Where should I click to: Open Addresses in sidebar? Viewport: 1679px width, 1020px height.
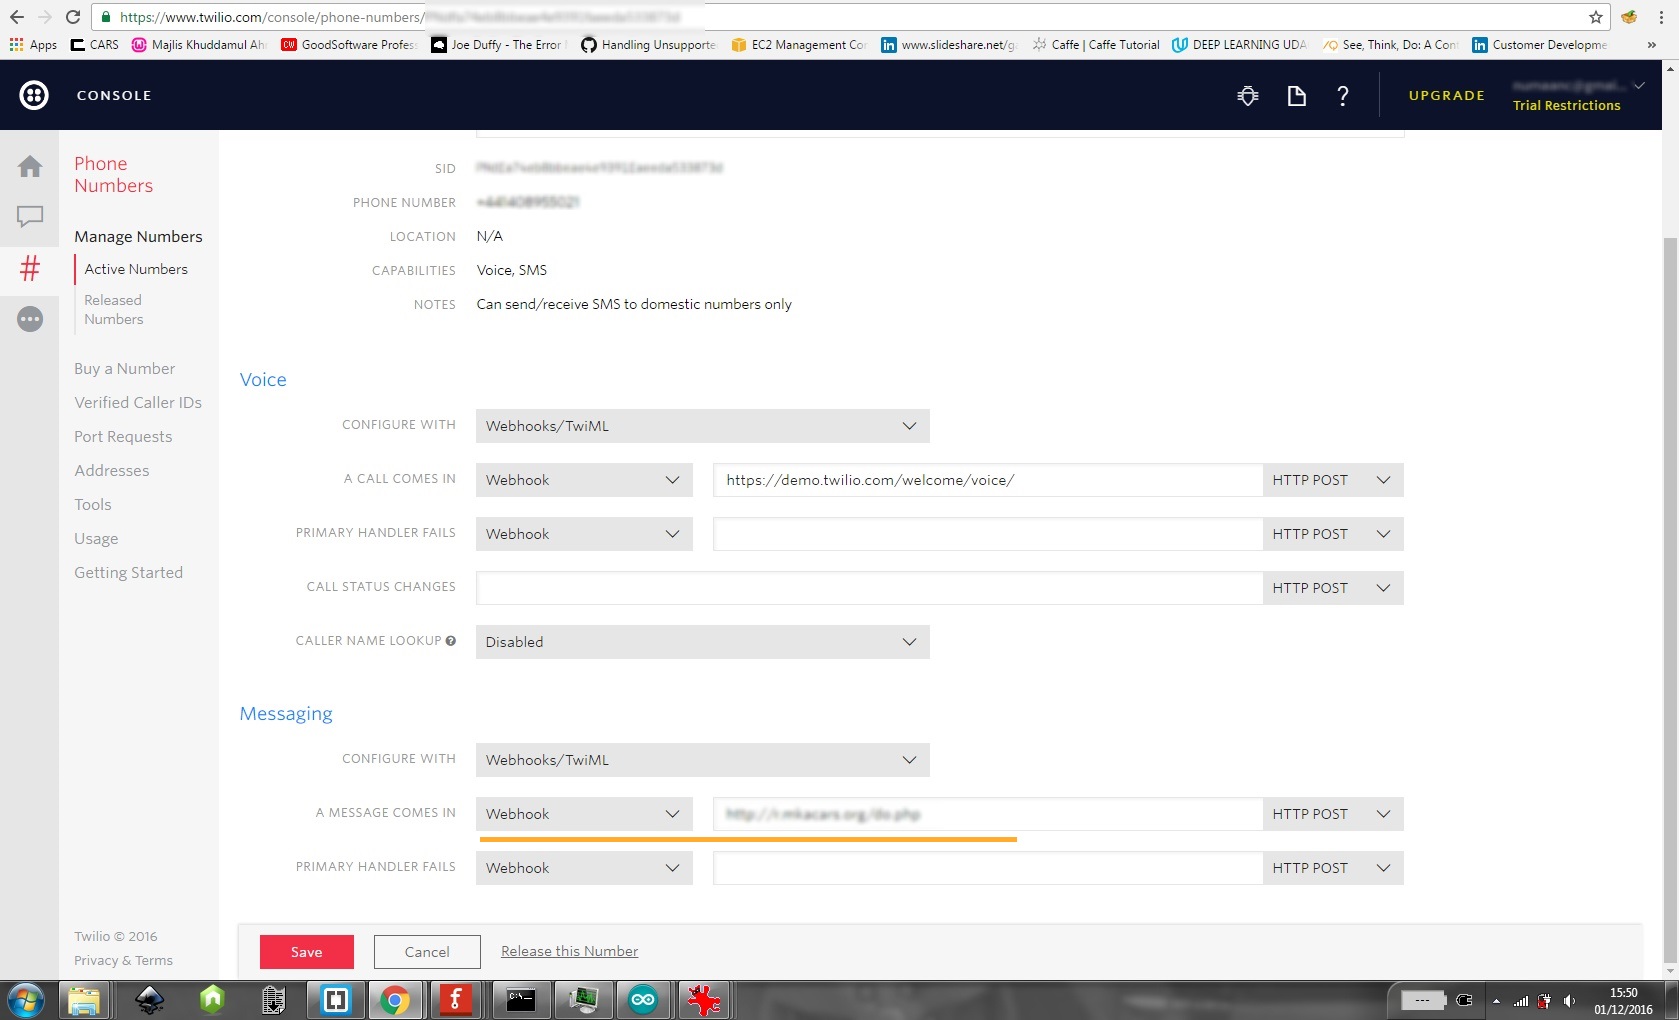[x=111, y=471]
